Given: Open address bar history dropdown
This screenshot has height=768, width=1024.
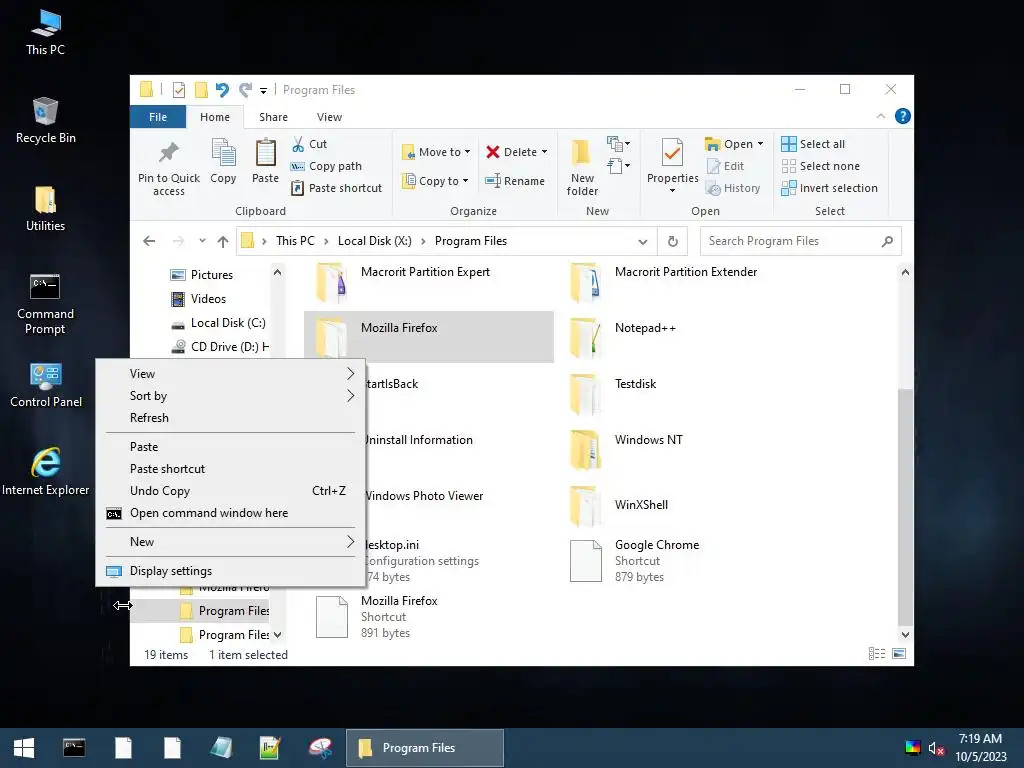Looking at the screenshot, I should click(x=643, y=242).
